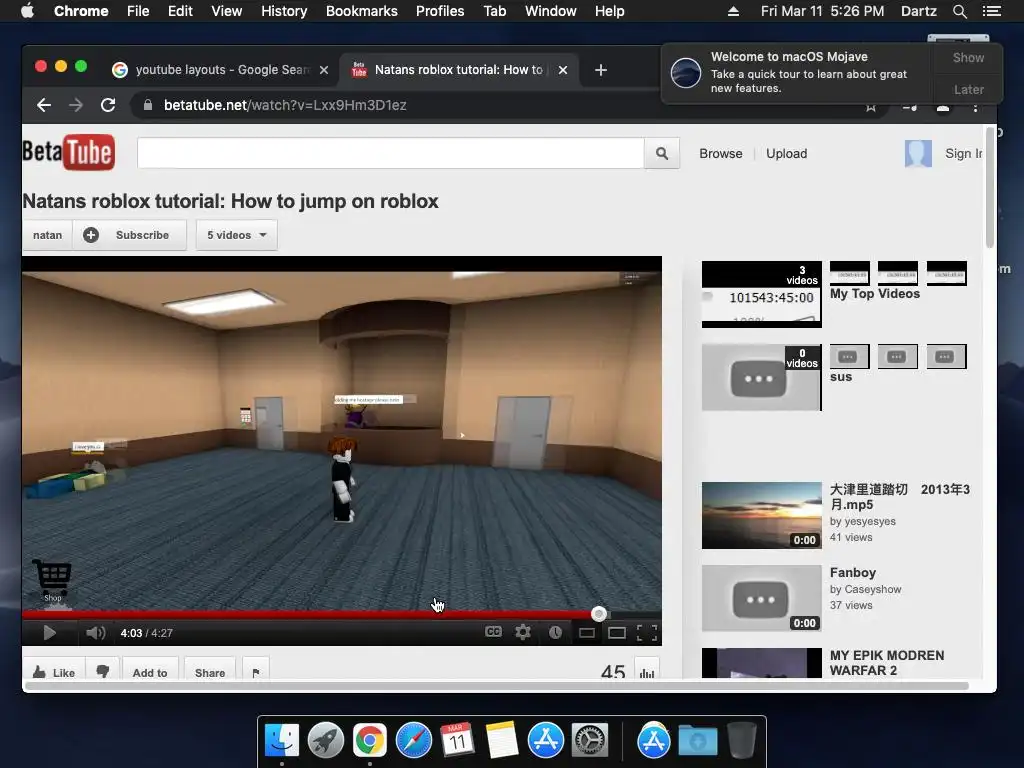Click Later on Mojave notification
Image resolution: width=1024 pixels, height=768 pixels.
968,89
